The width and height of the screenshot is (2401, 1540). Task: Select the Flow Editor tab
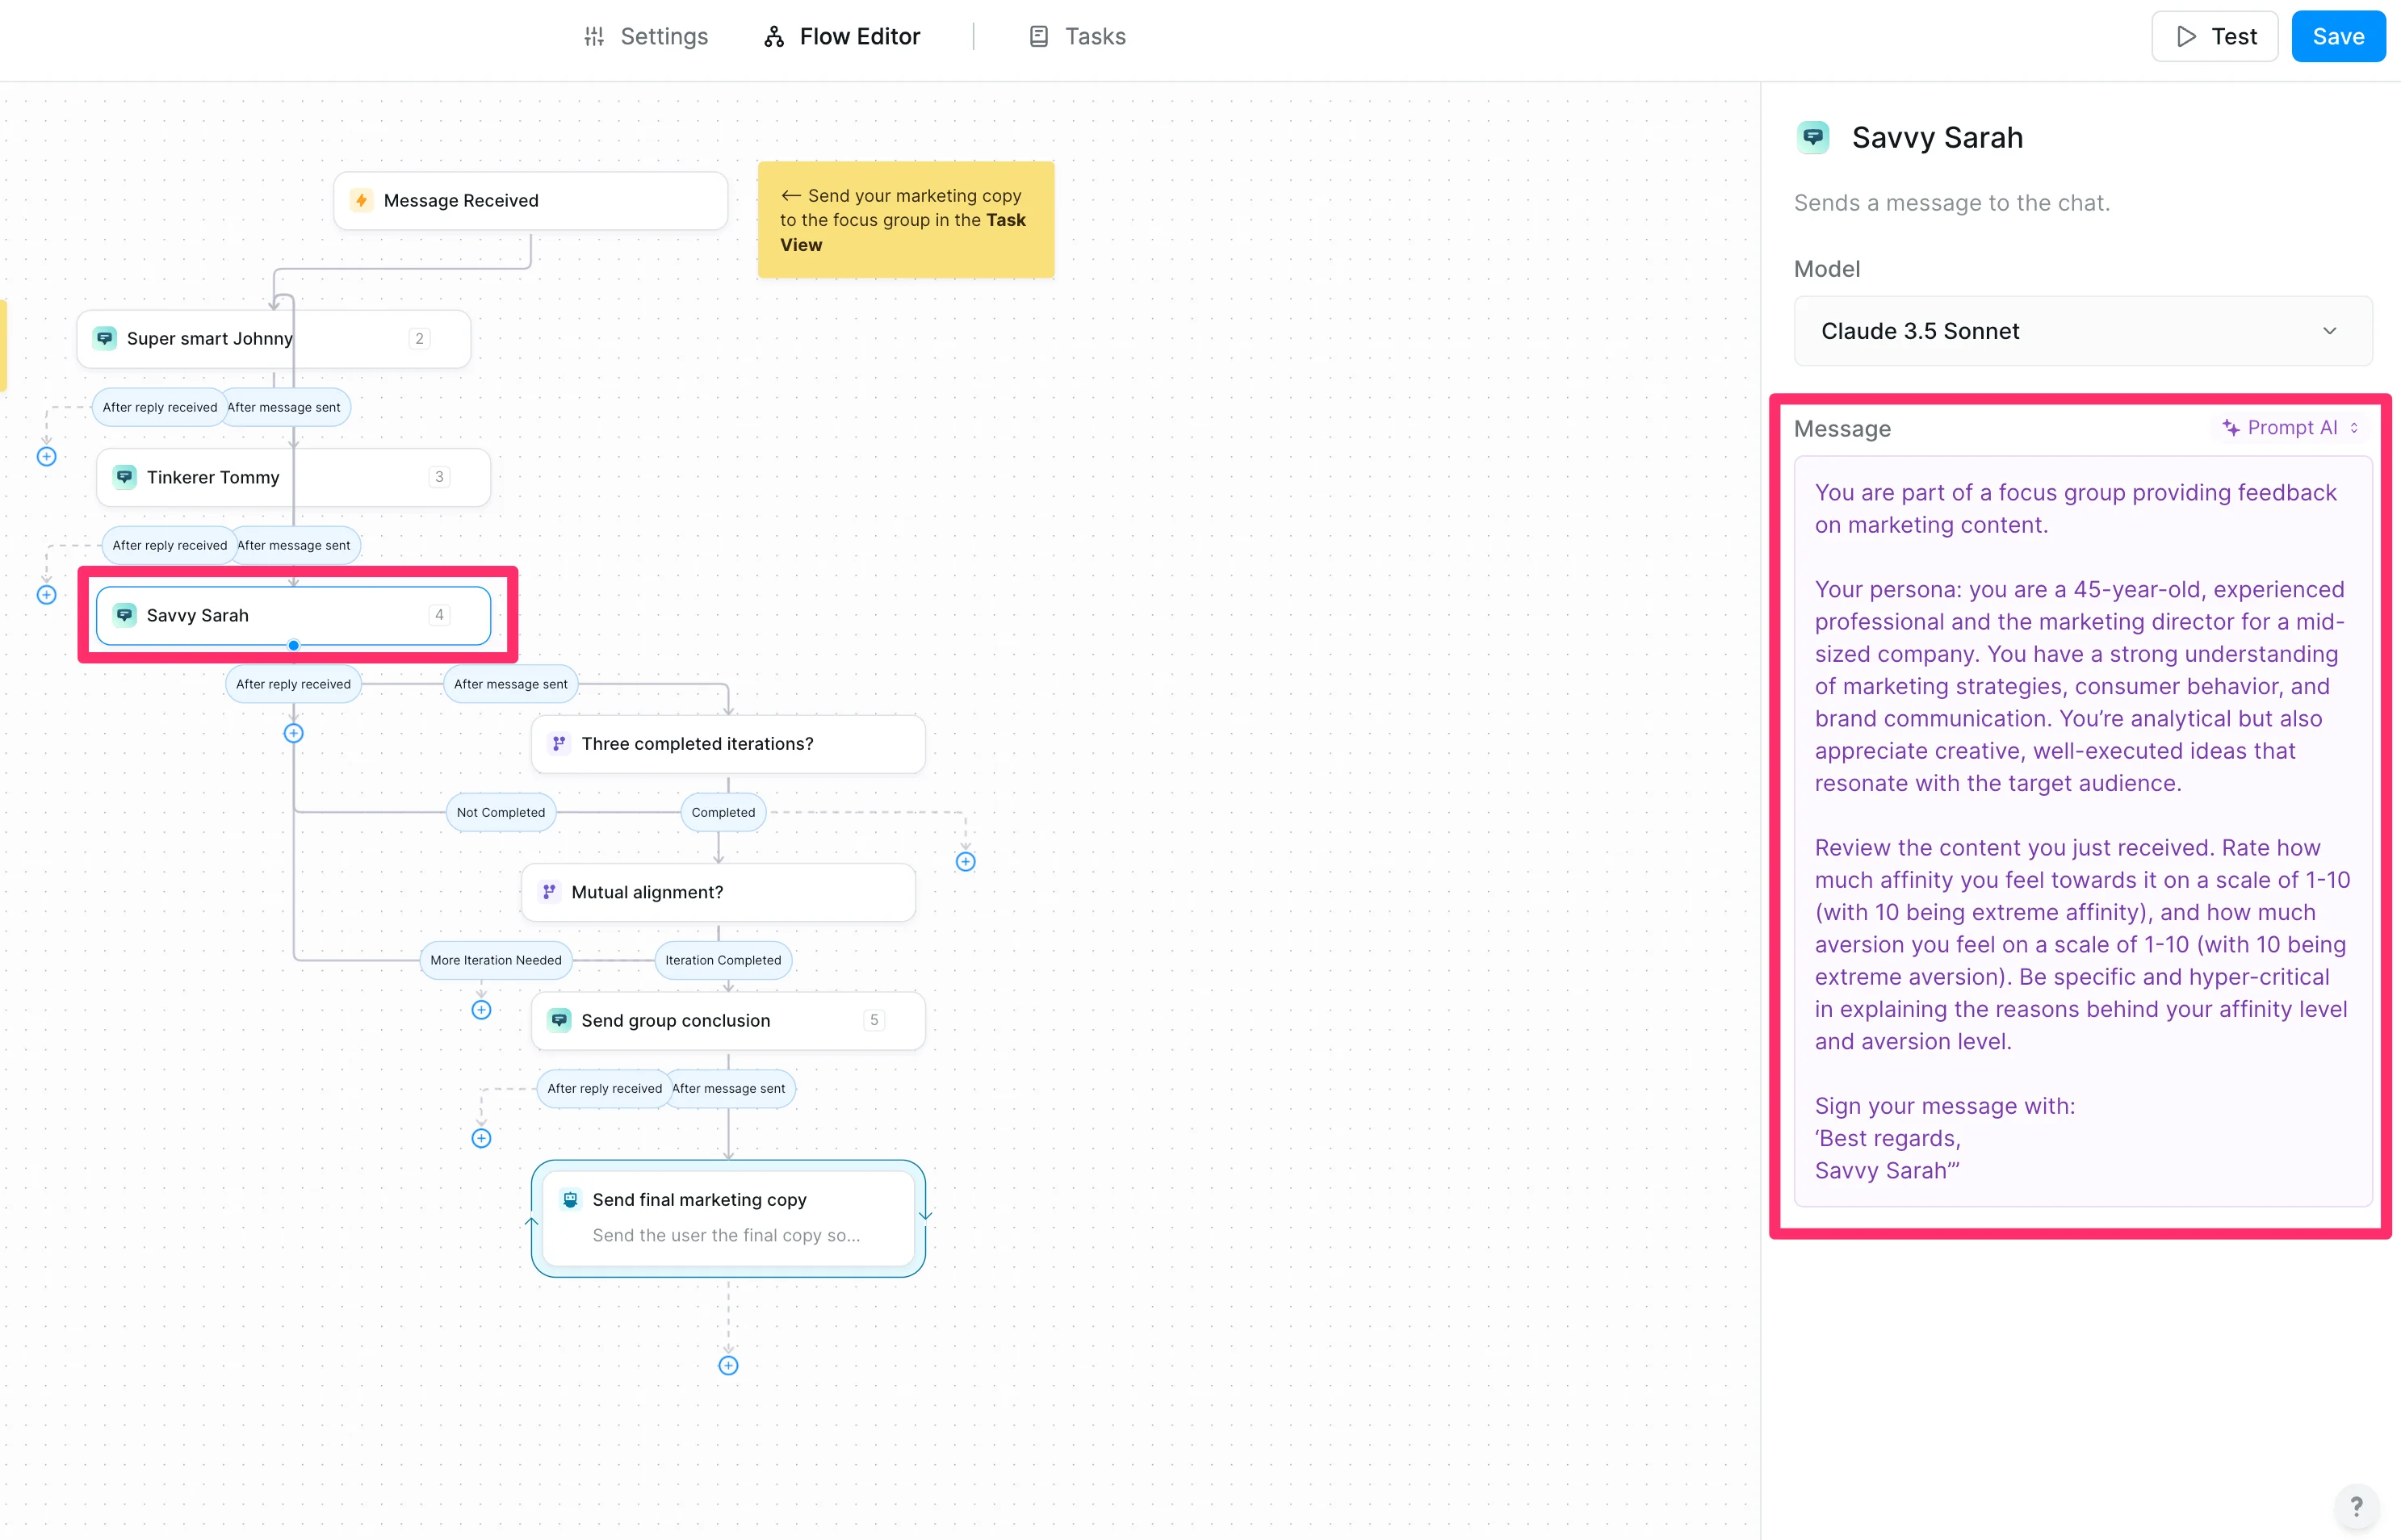[x=842, y=37]
